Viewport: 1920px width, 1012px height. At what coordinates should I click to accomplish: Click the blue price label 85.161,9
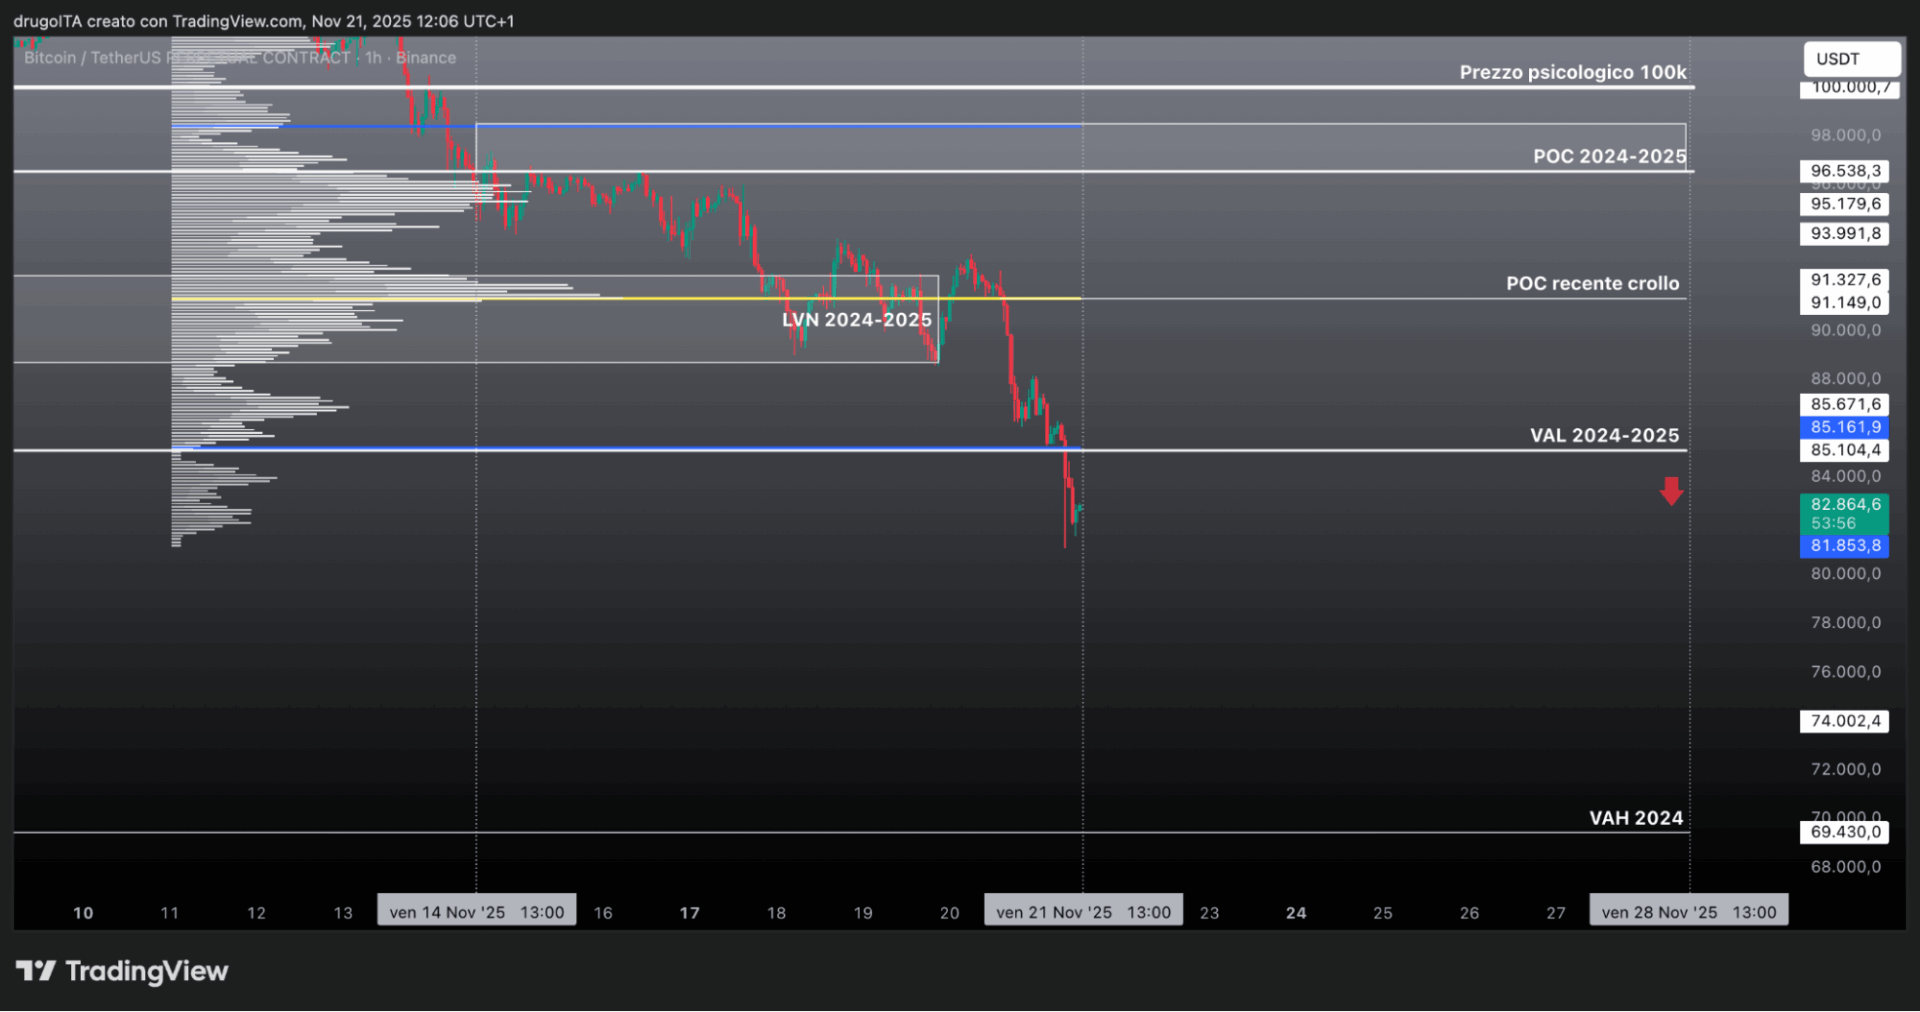pos(1845,427)
